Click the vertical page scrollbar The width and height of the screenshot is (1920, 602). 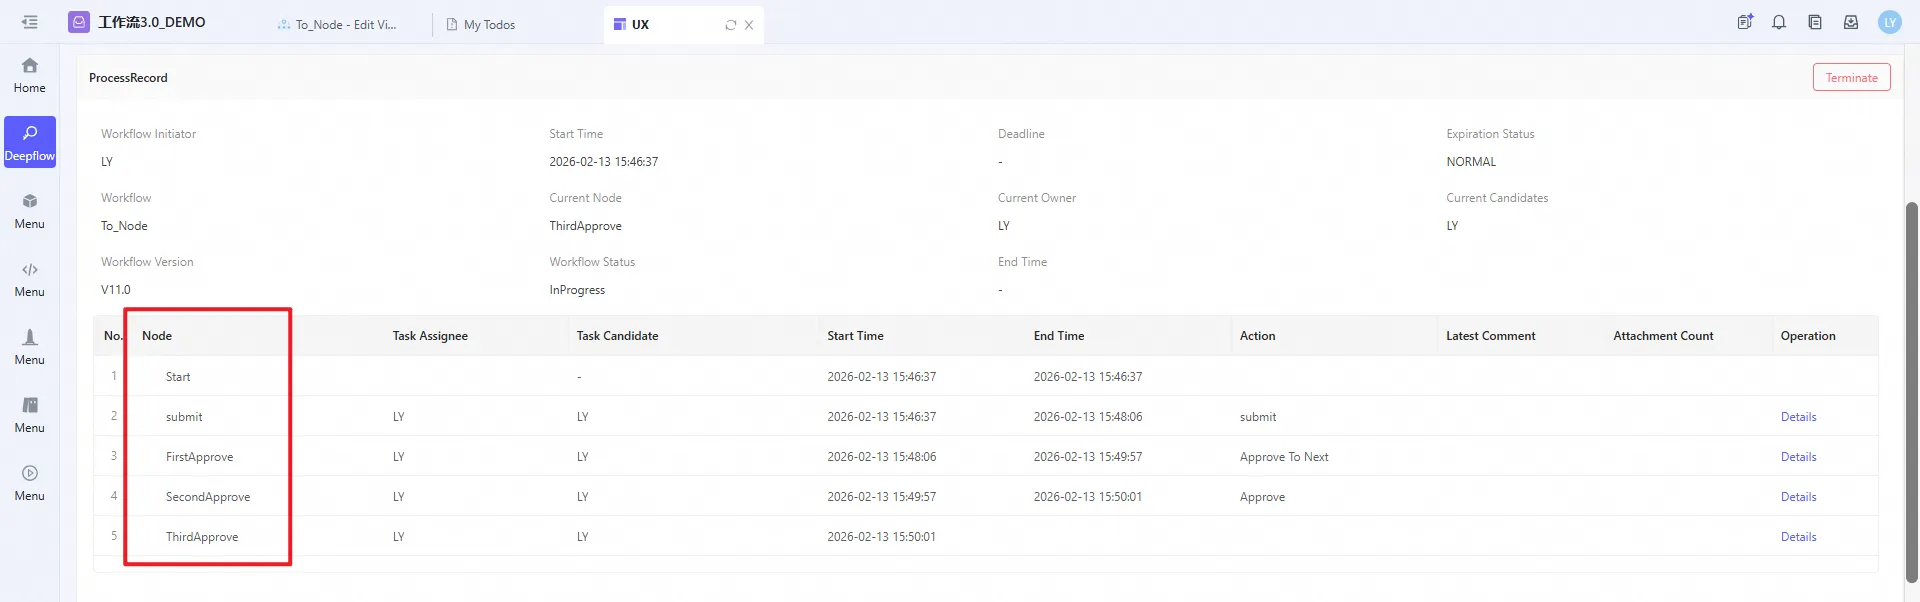(x=1911, y=390)
